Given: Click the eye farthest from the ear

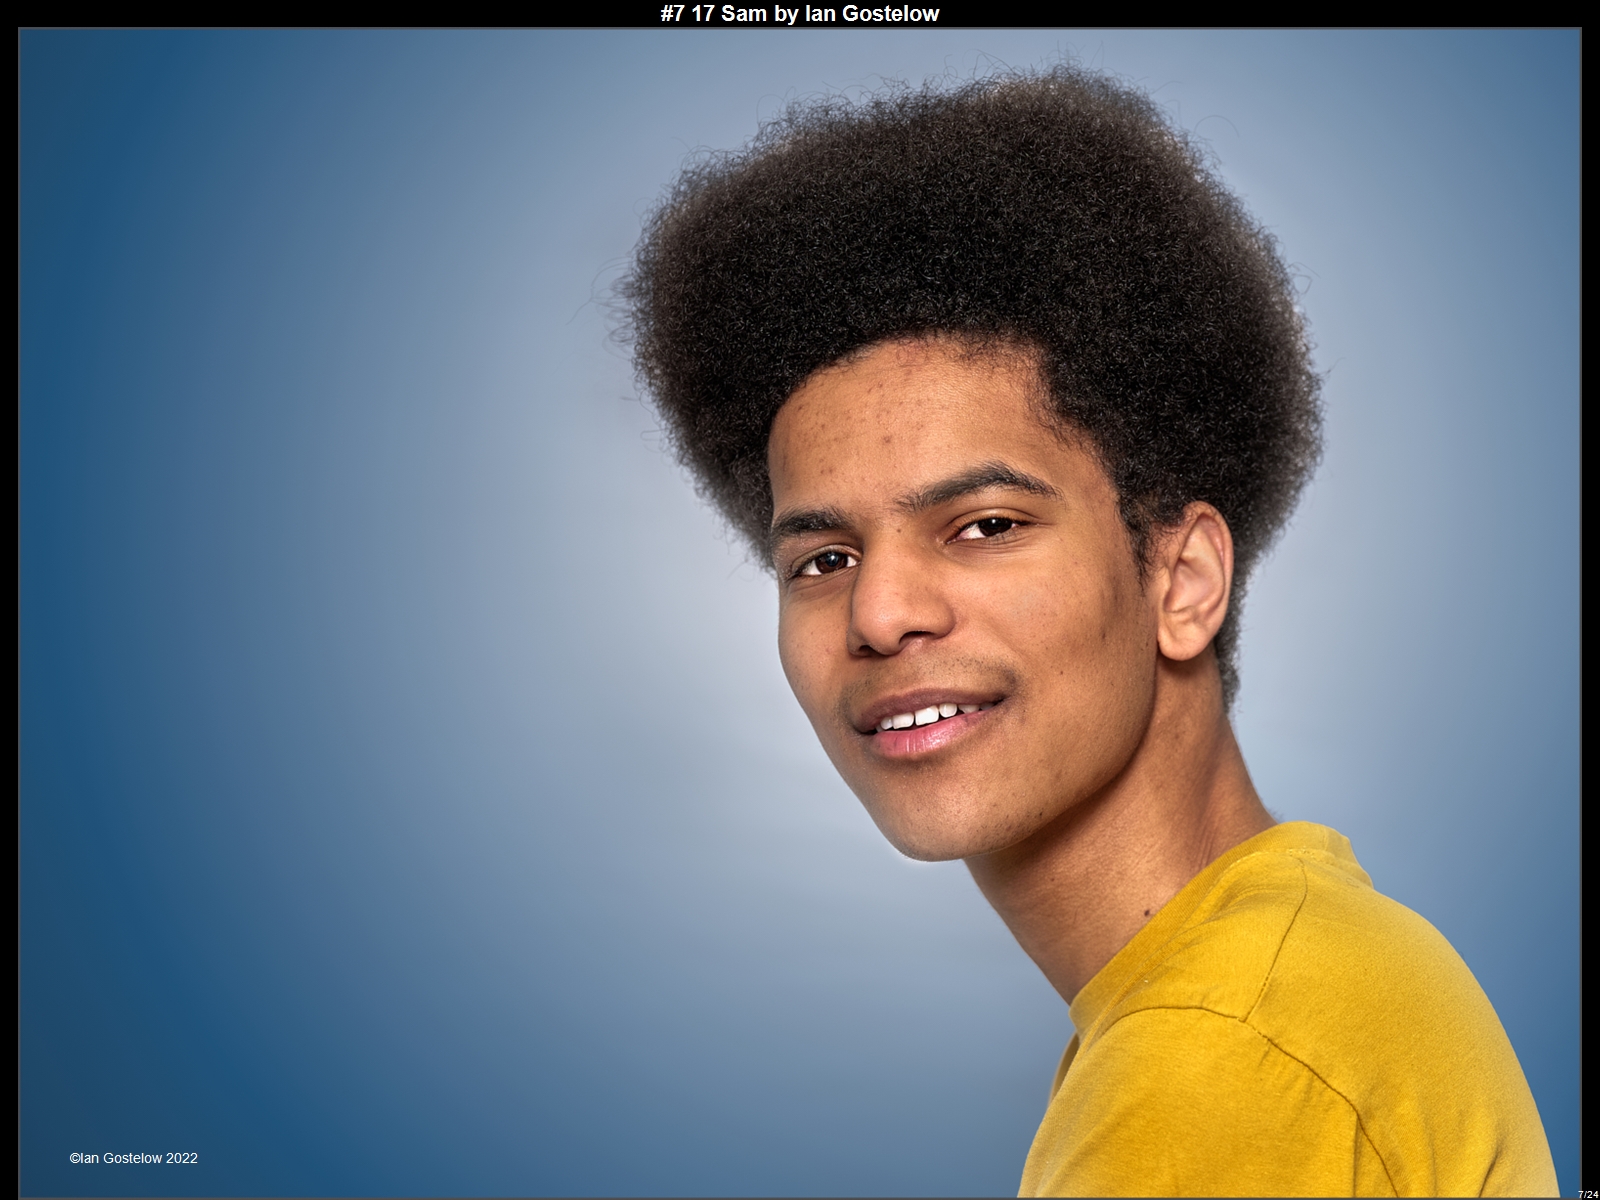Looking at the screenshot, I should point(825,563).
